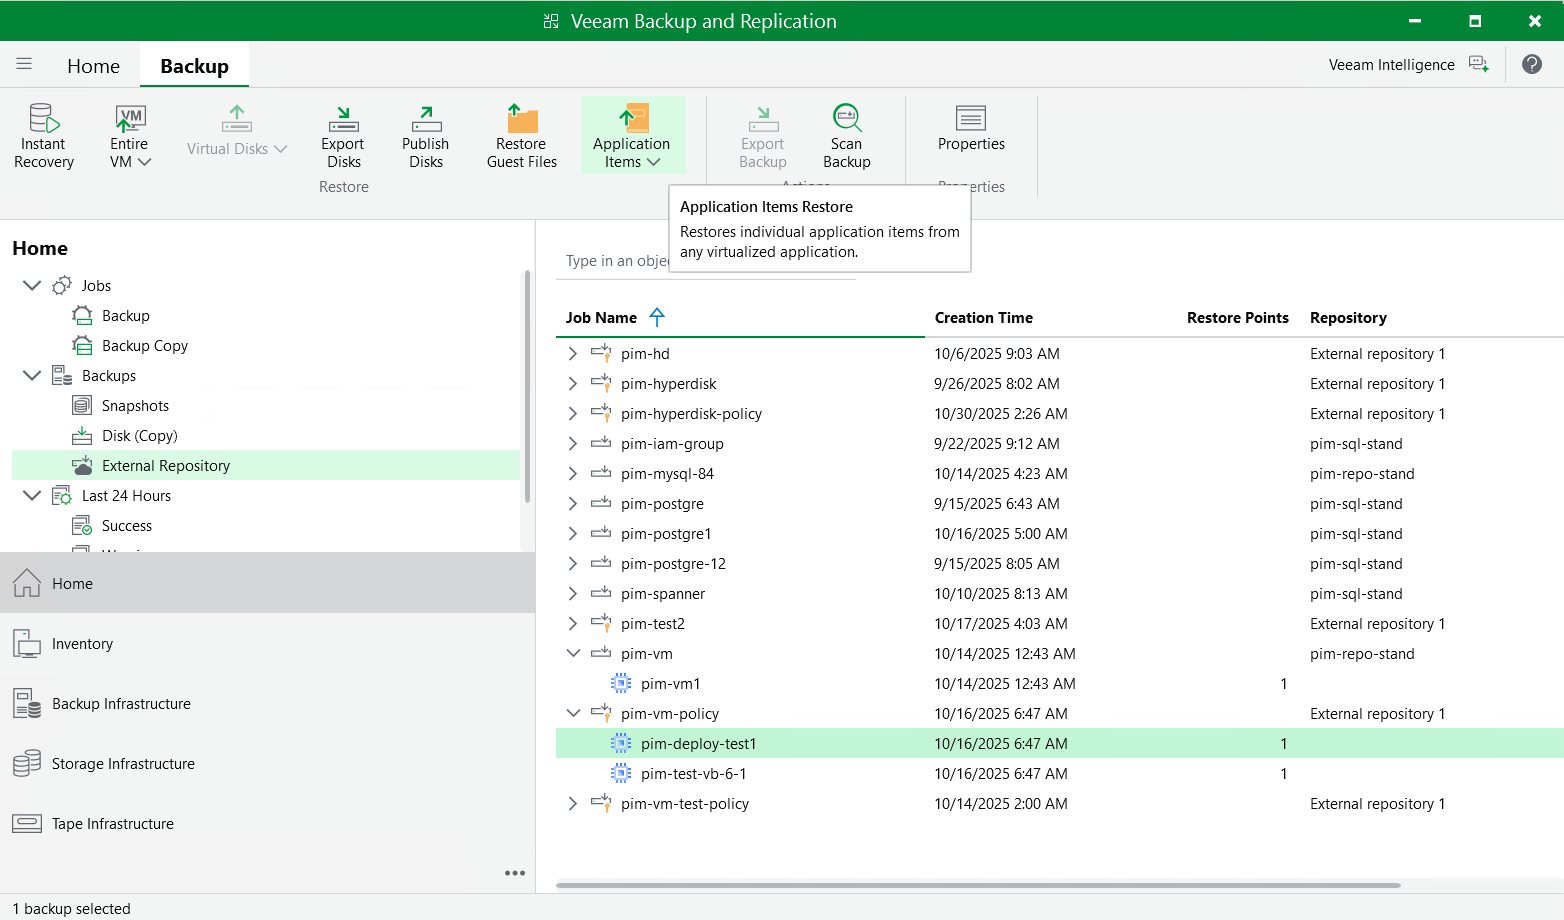Expand the pim-mysql-84 backup row

(x=572, y=474)
